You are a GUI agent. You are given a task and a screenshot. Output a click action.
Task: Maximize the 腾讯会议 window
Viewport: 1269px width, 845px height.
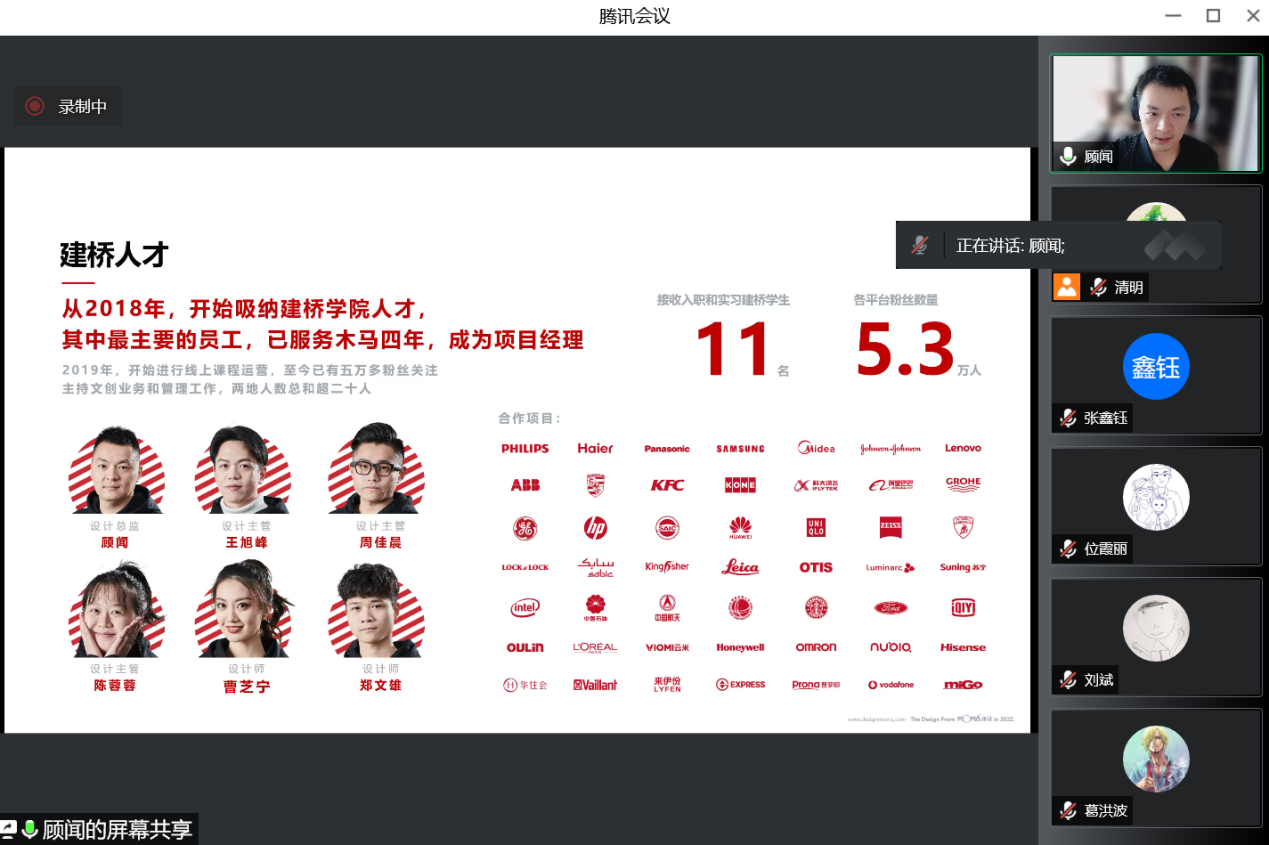click(1213, 16)
